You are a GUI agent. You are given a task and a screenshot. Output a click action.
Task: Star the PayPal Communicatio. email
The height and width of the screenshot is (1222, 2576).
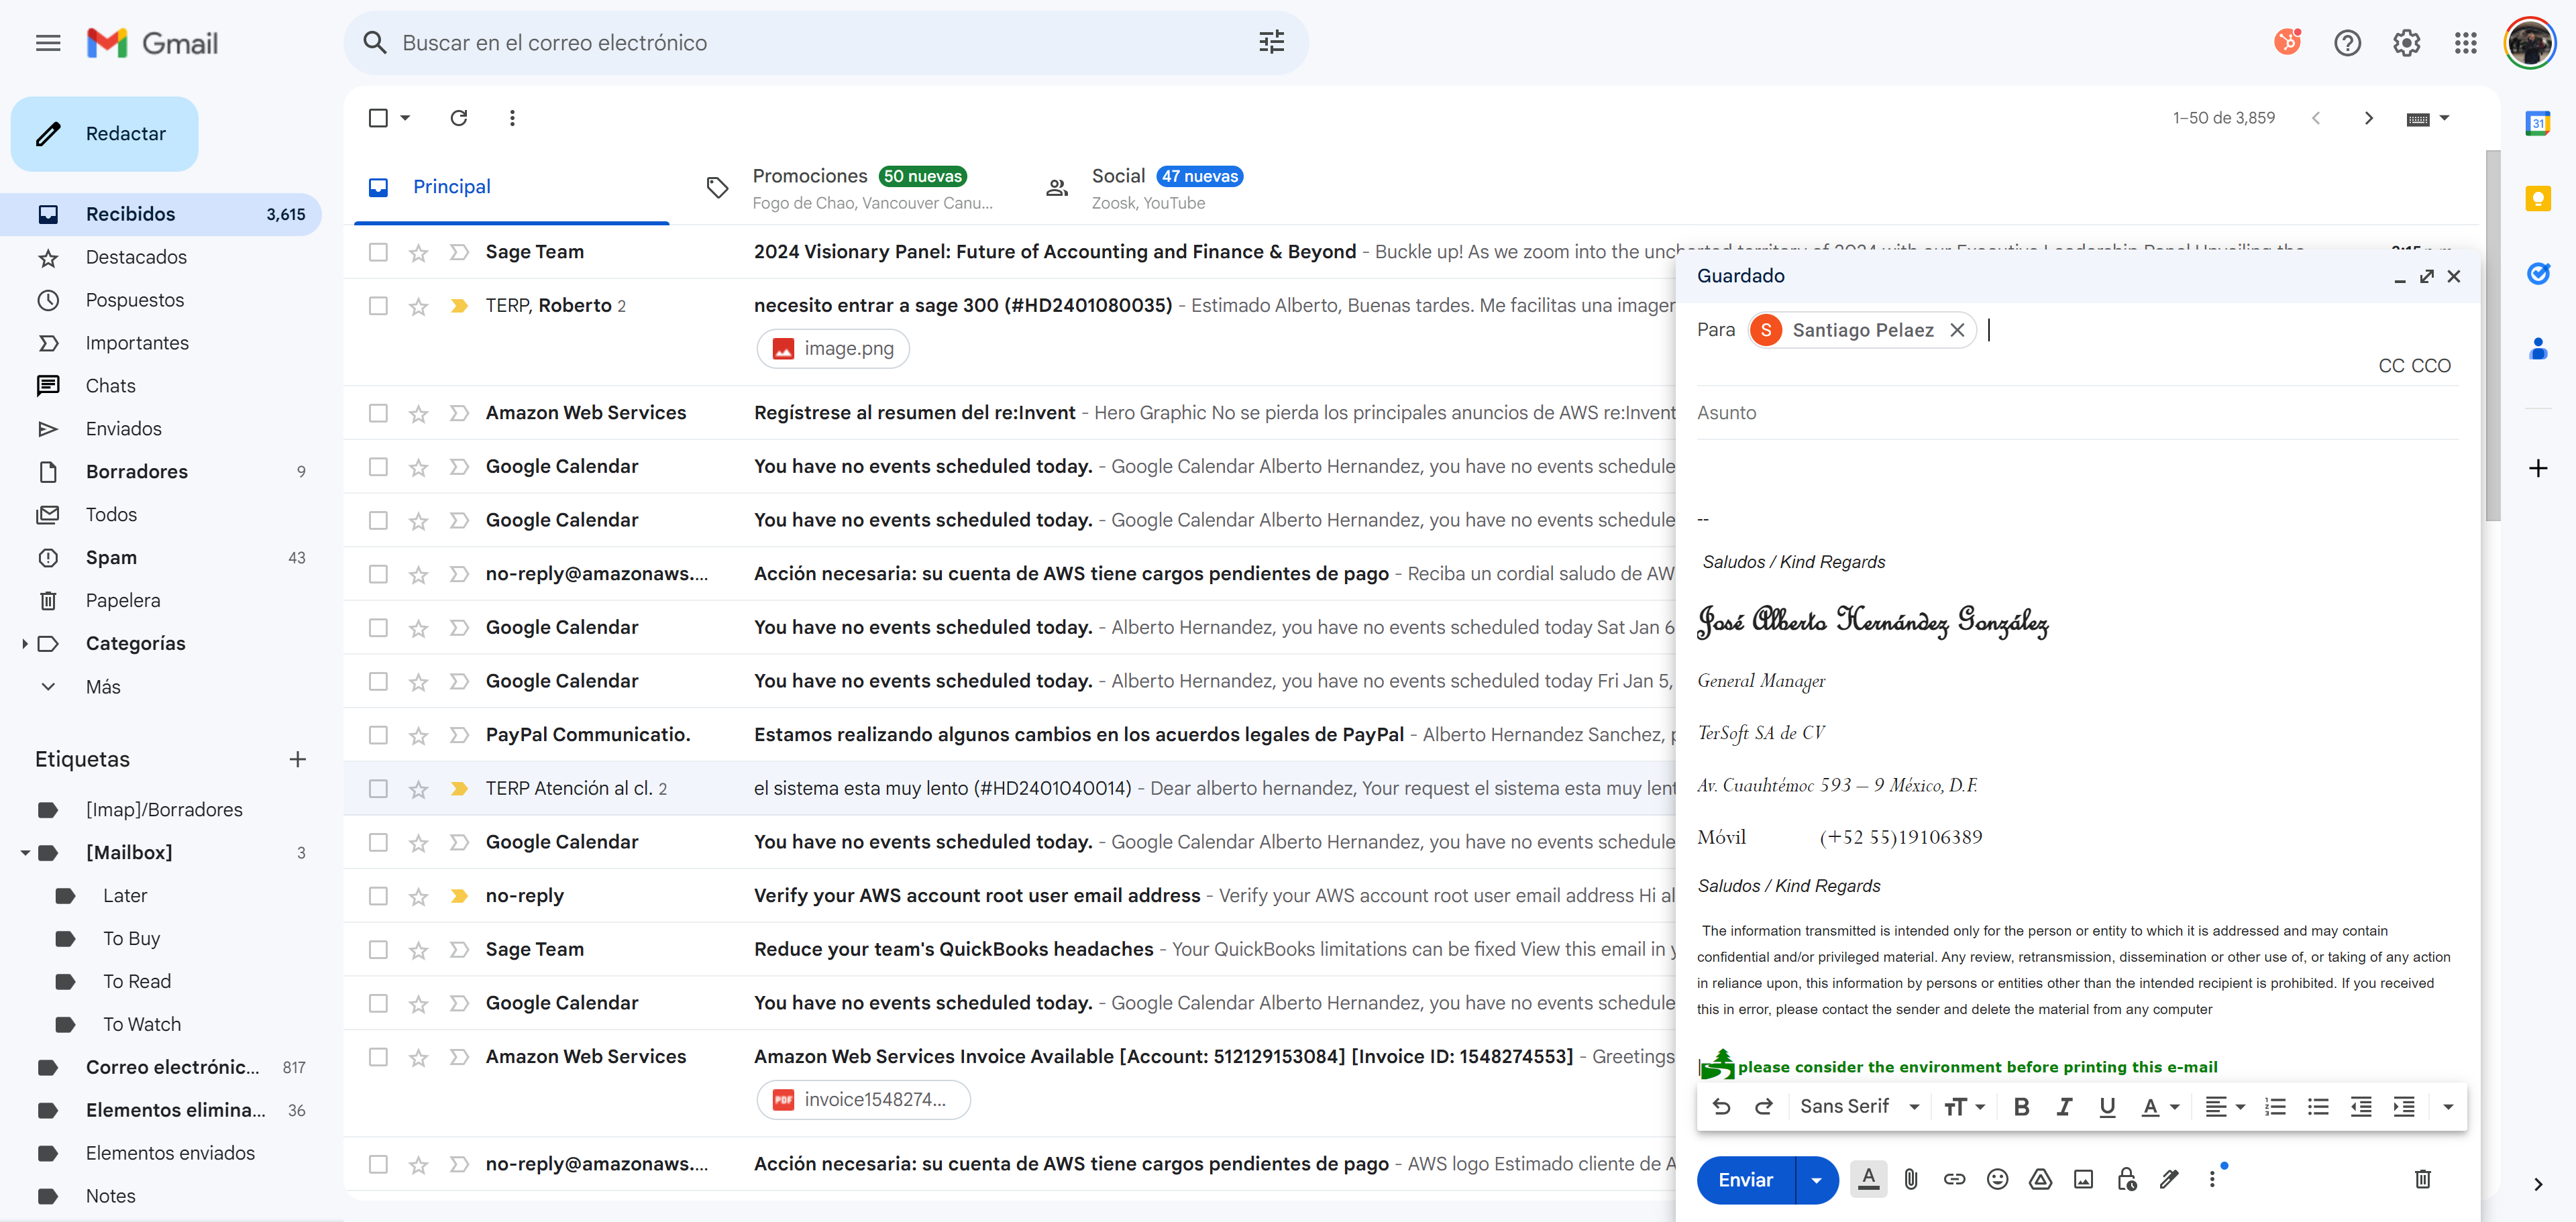[x=418, y=735]
